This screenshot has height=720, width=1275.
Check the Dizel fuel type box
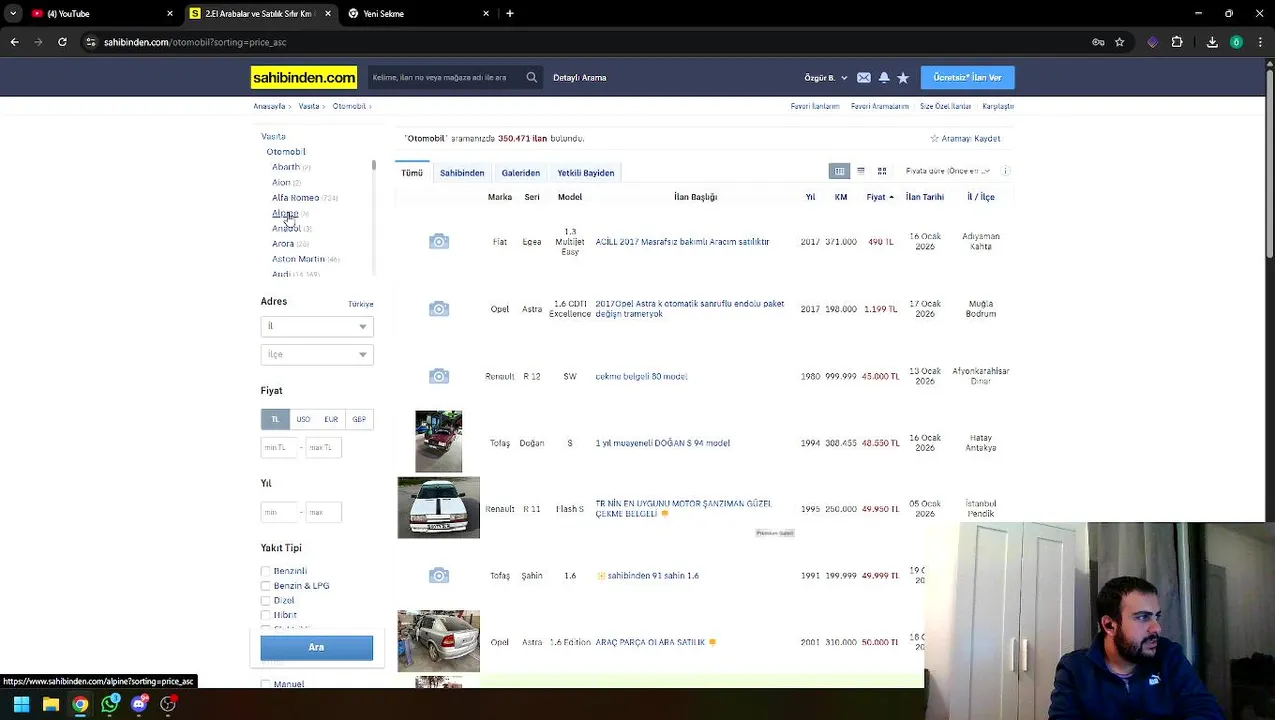[x=266, y=601]
